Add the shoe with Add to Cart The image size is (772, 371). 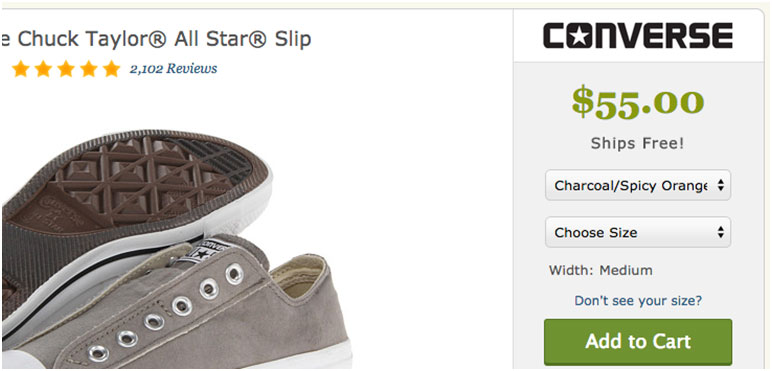(x=638, y=341)
